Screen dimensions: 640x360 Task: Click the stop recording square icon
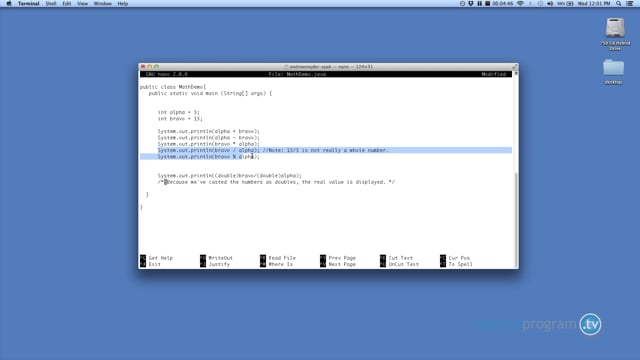tap(487, 3)
